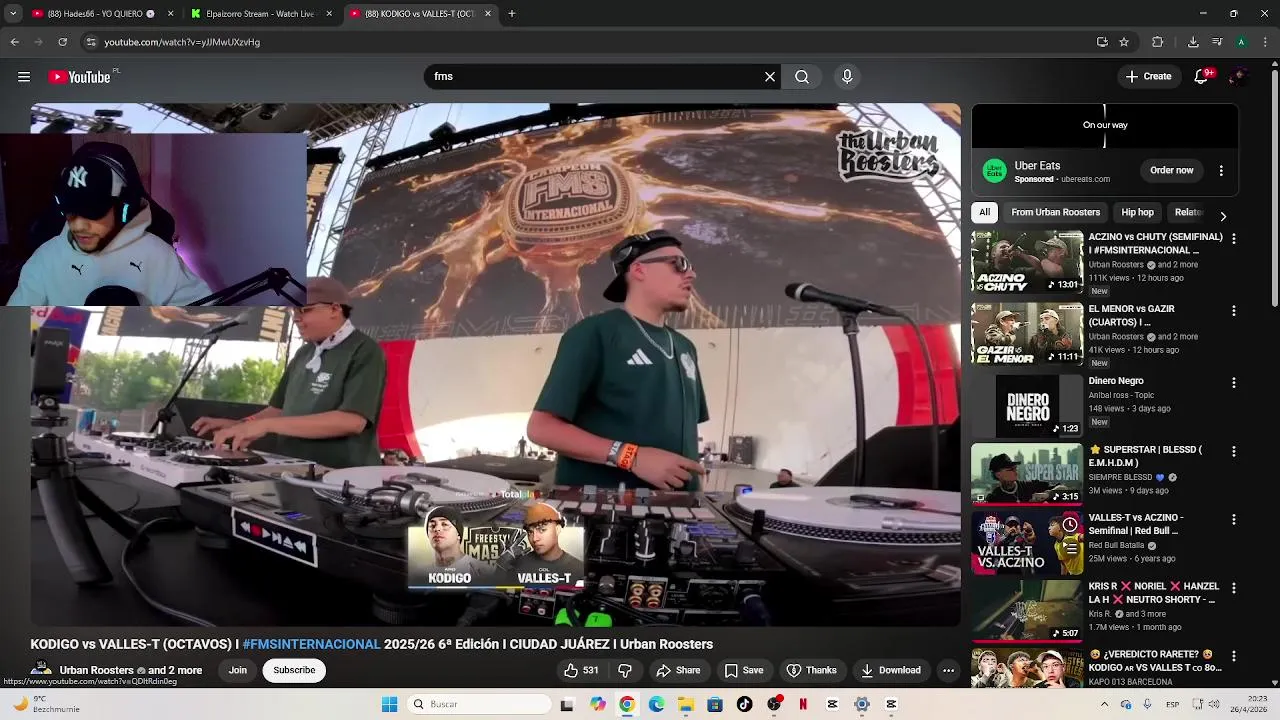This screenshot has width=1280, height=720.
Task: Open browser extensions puzzle icon
Action: 1158,42
